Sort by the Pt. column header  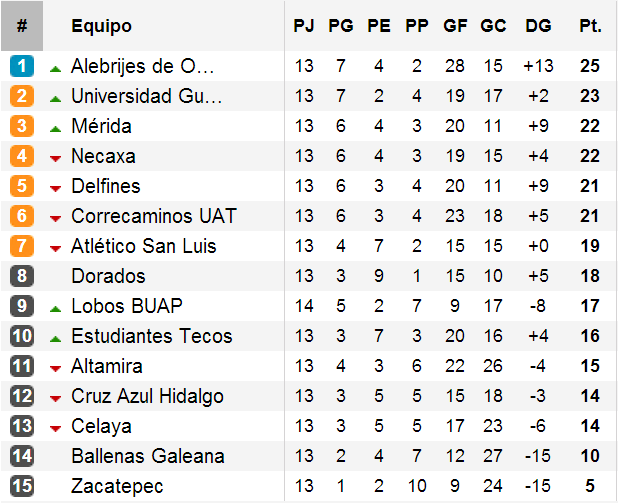click(590, 26)
